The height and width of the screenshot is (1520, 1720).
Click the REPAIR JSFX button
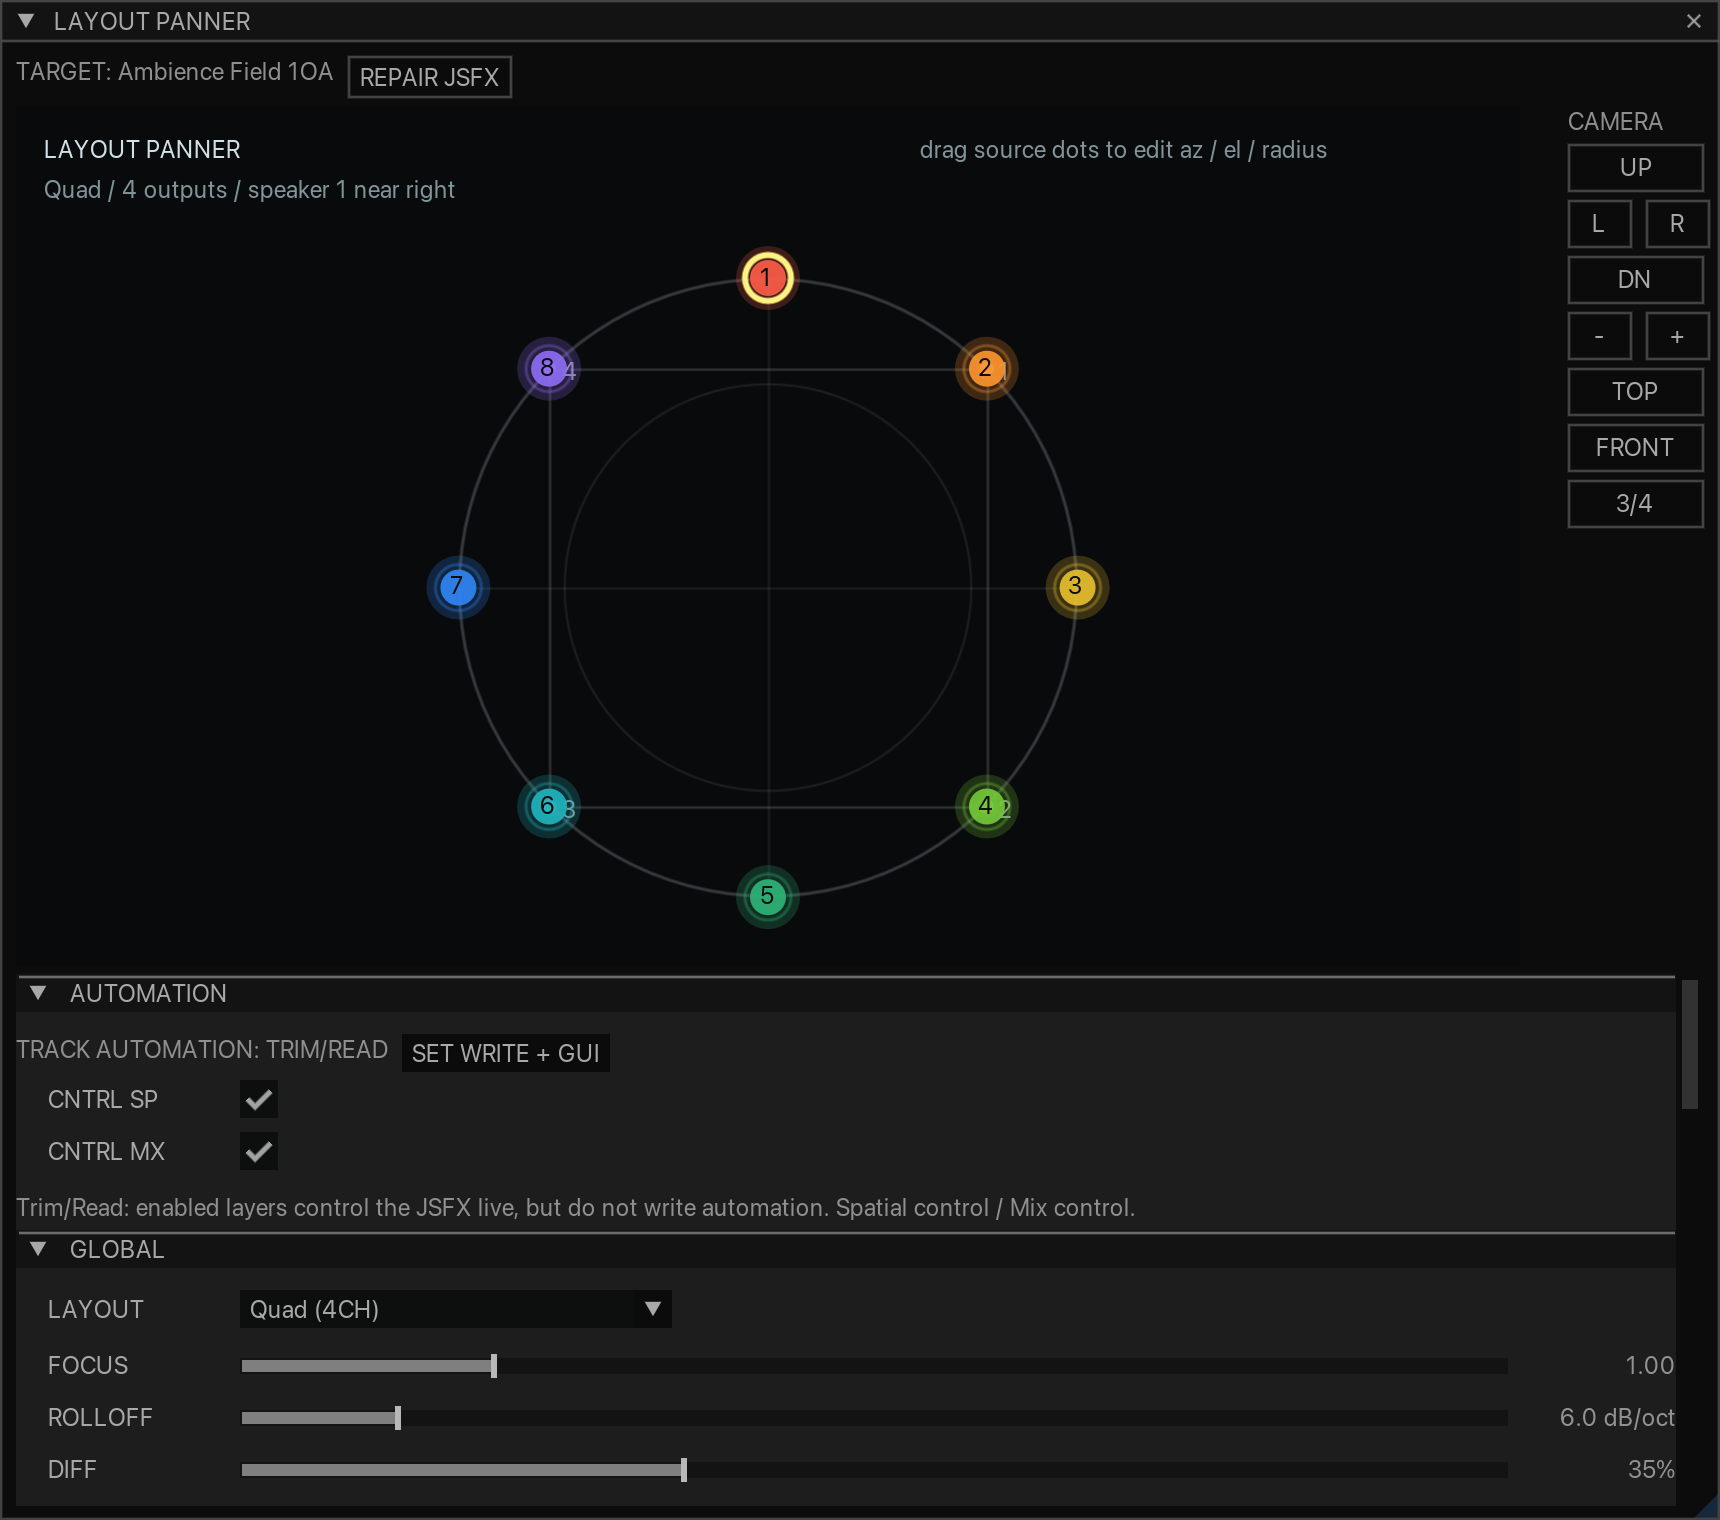pos(429,77)
